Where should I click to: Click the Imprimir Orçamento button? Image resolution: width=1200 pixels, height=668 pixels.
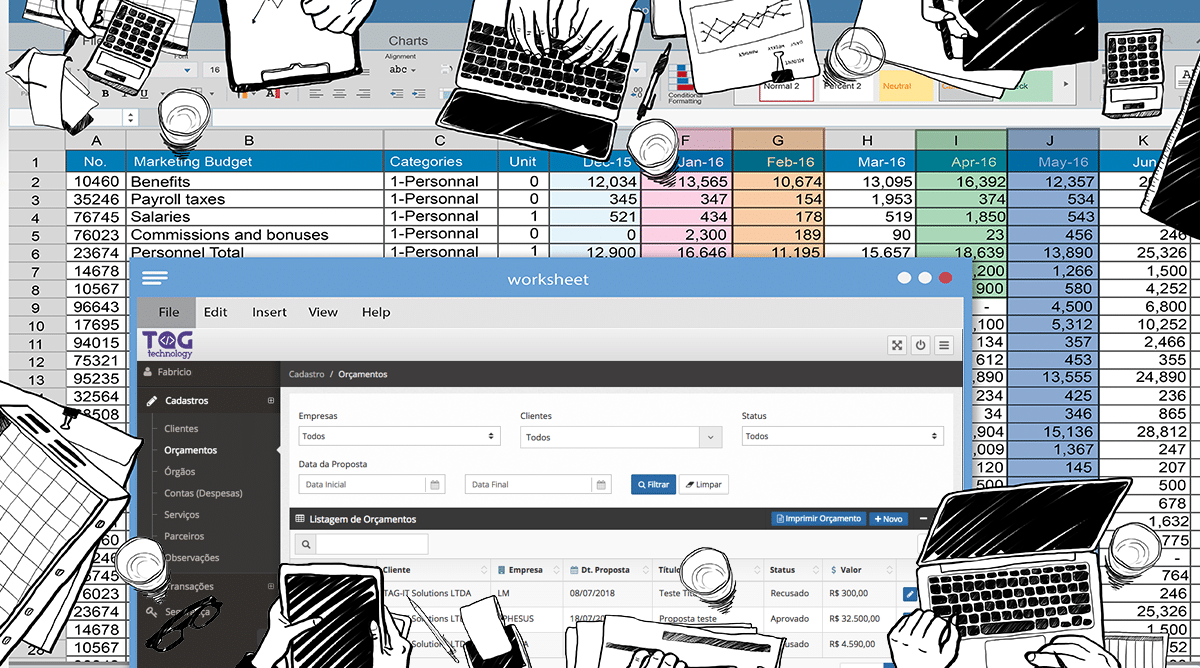818,519
